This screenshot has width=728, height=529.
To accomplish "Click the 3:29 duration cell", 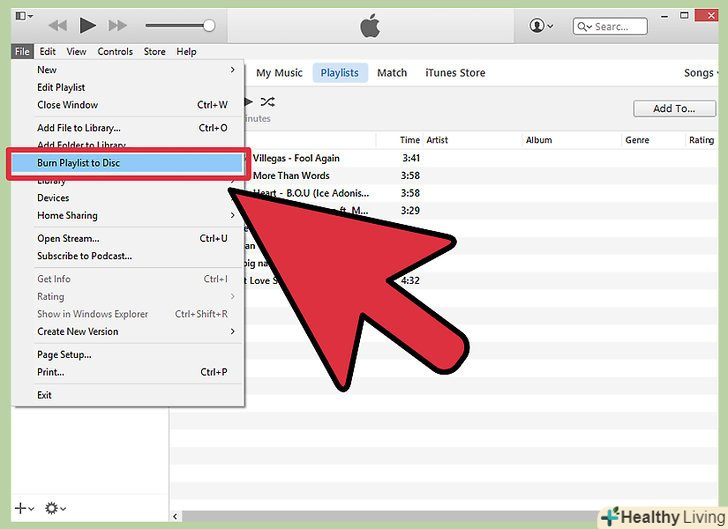I will point(410,211).
